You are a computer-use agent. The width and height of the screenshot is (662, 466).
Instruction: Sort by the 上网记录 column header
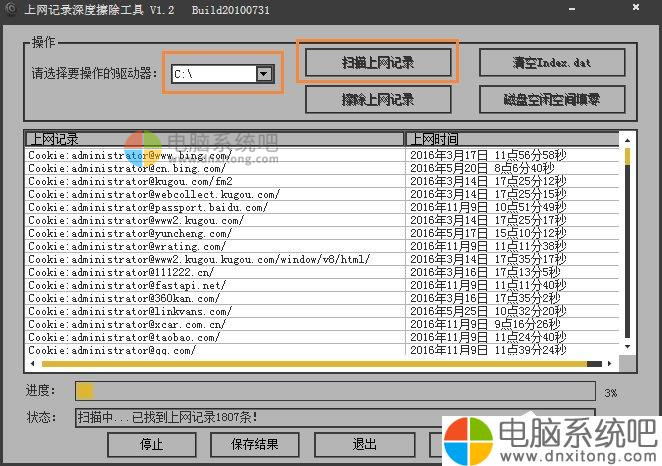click(214, 139)
